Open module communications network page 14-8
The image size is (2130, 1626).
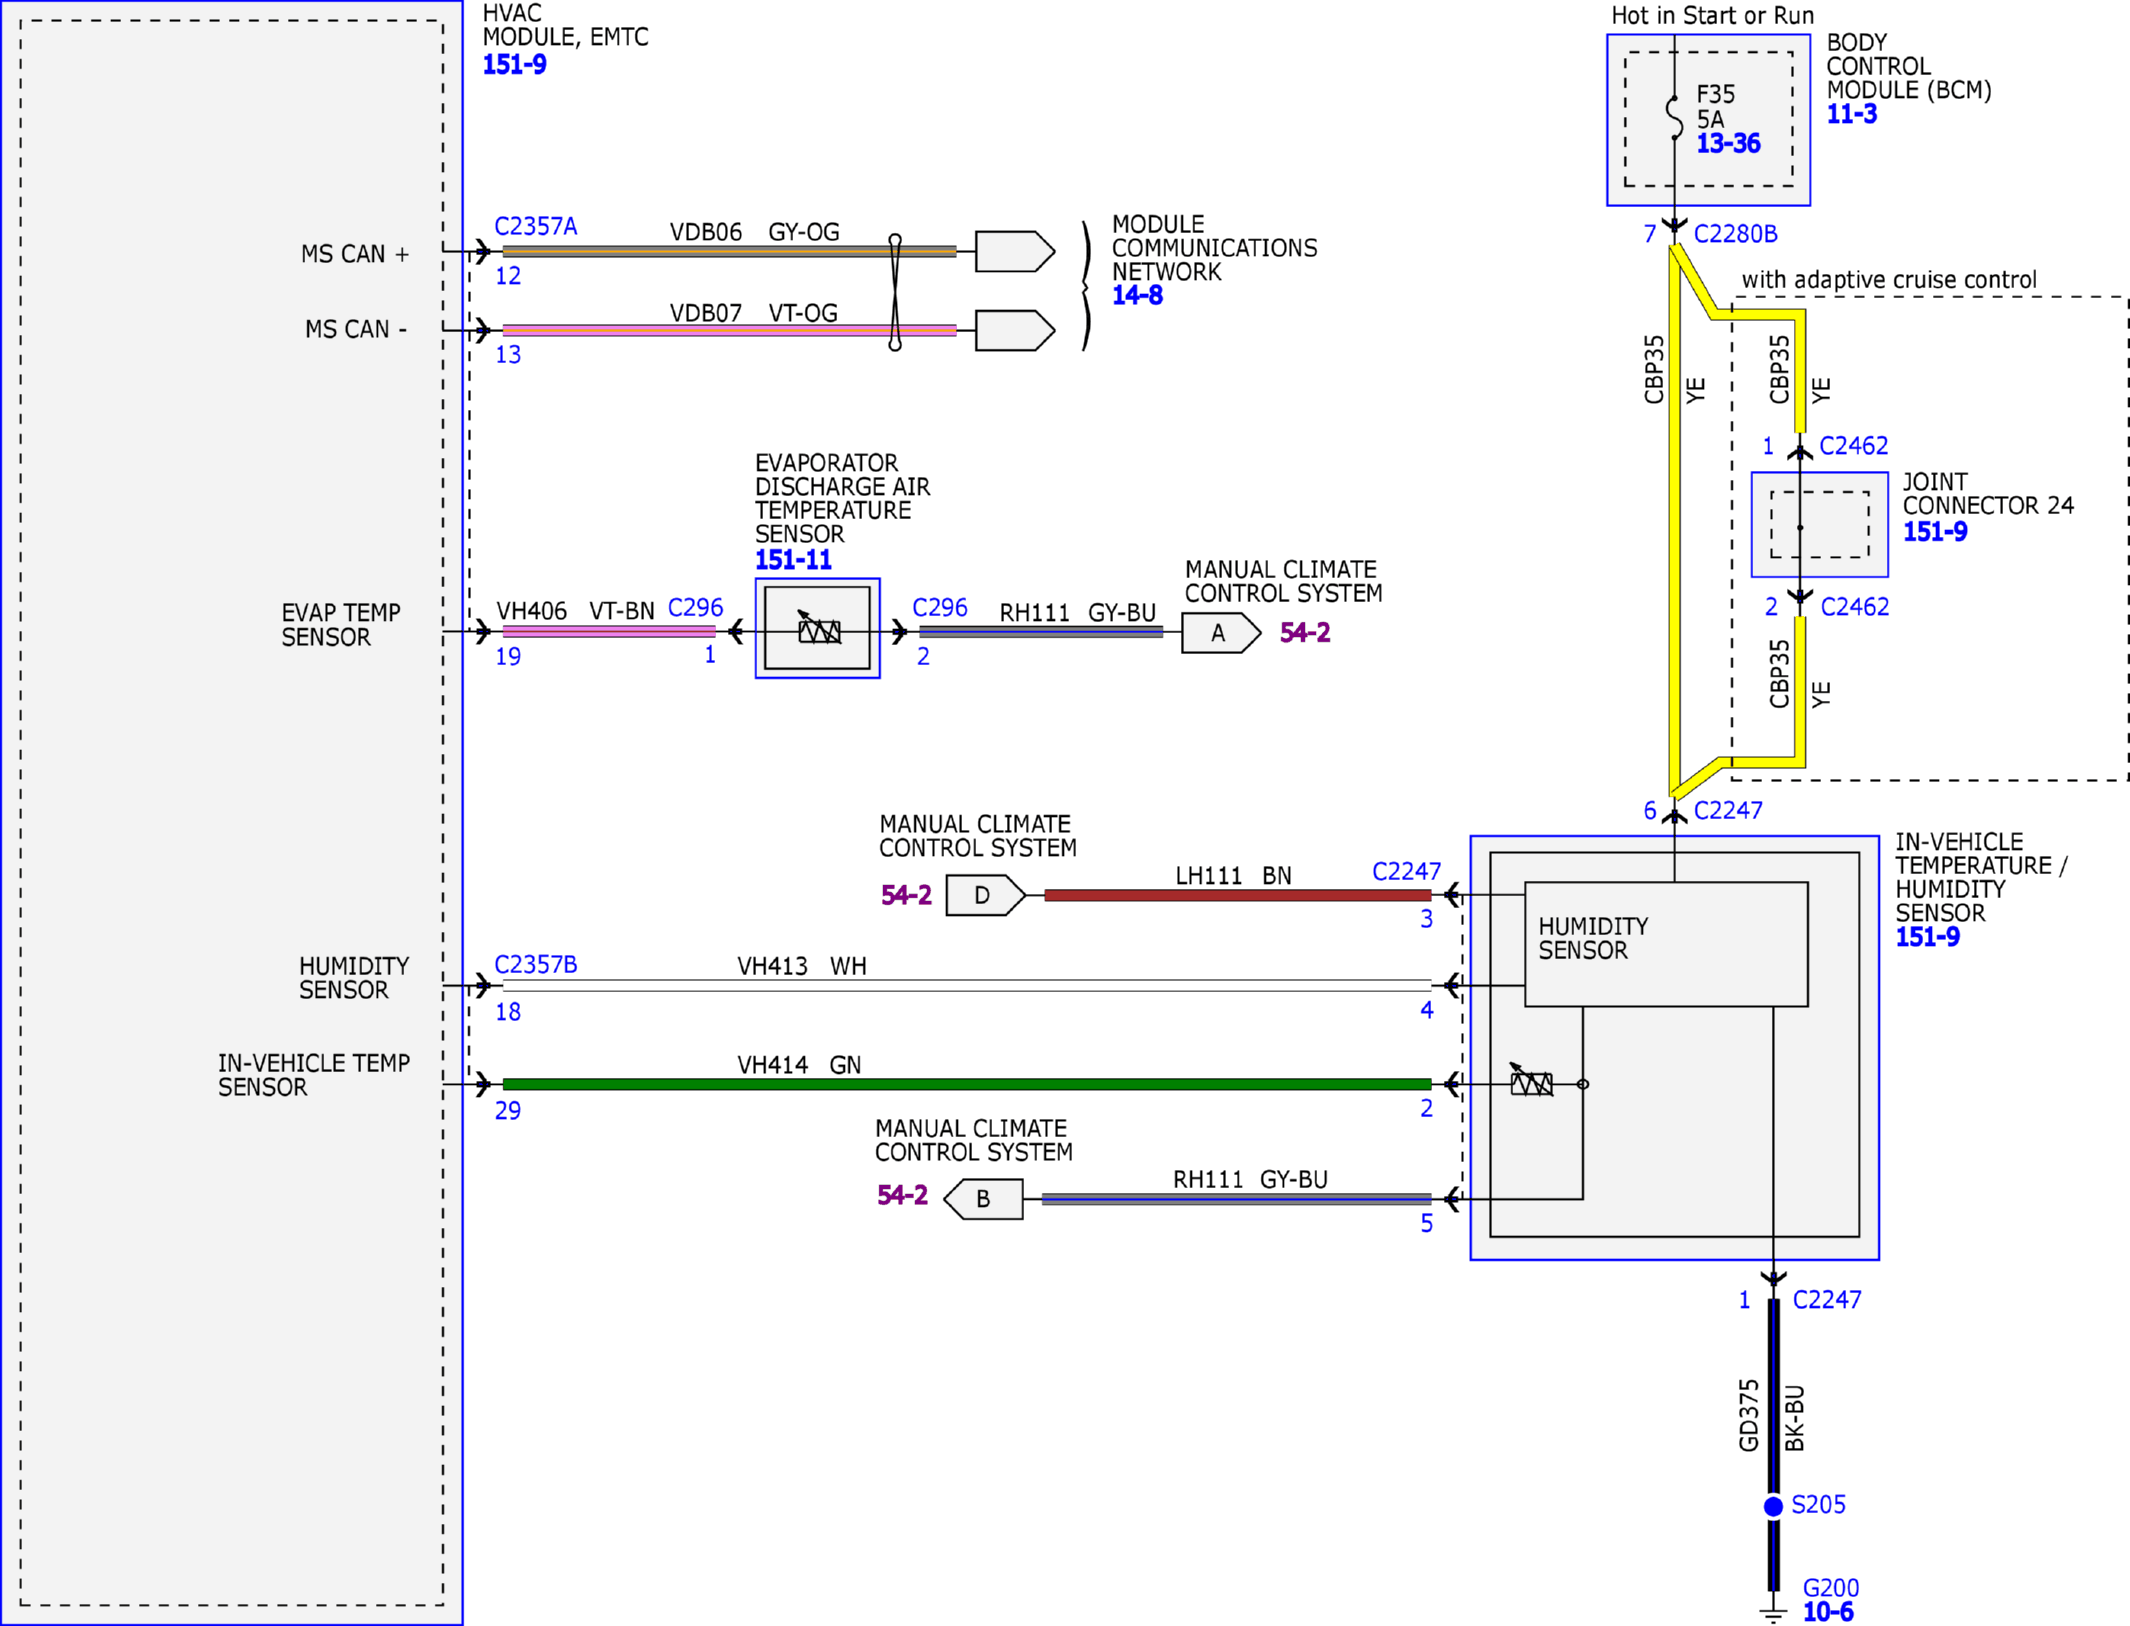(x=1137, y=296)
